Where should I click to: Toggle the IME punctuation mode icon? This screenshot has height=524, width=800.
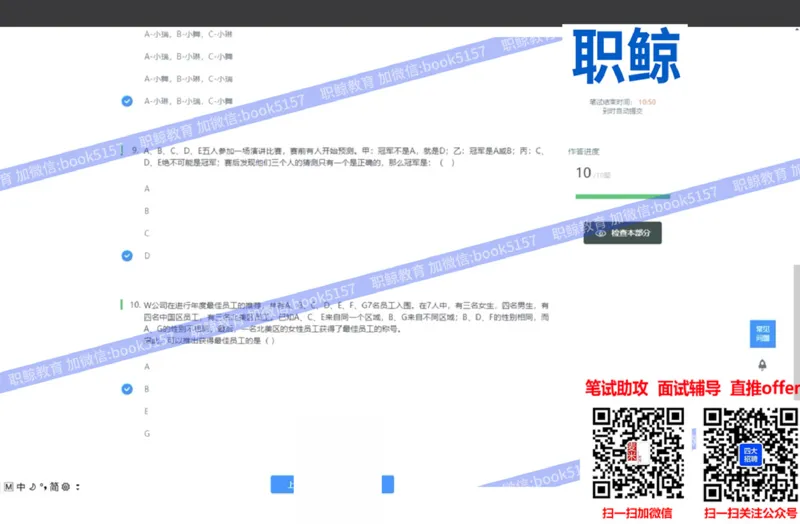click(43, 487)
